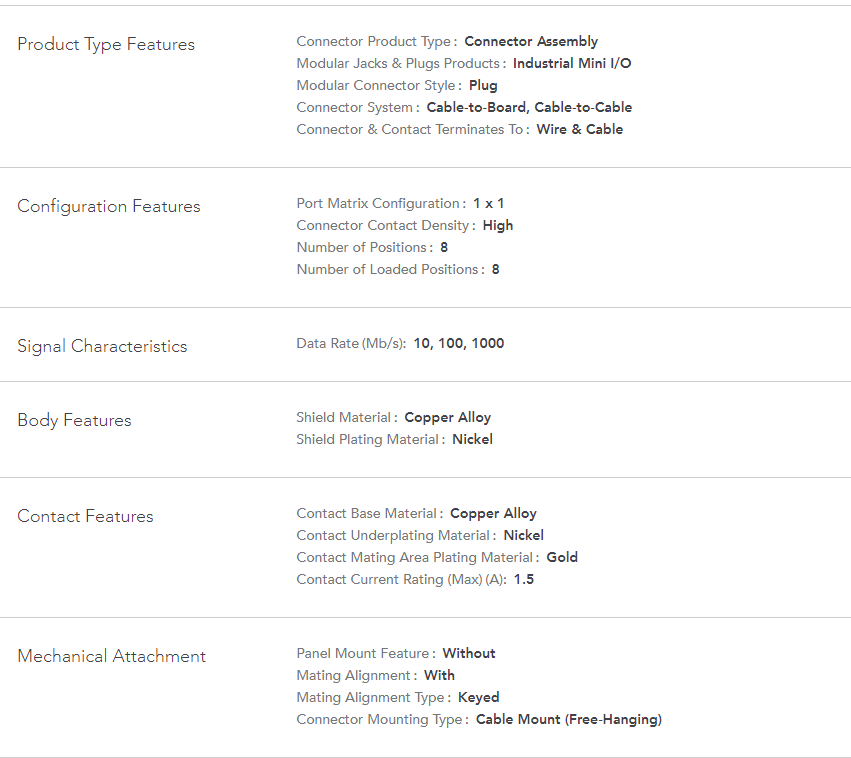Select the Contact Base Material Copper Alloy value

[493, 514]
